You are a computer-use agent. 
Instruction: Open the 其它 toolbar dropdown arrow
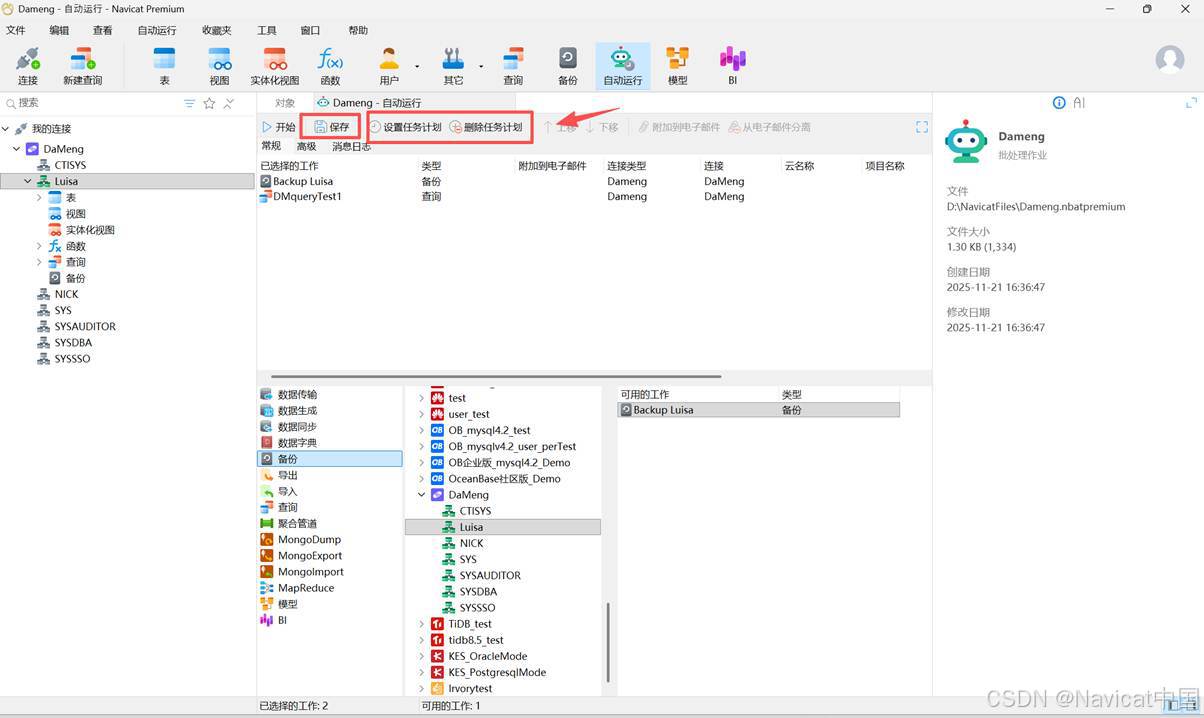coord(481,67)
